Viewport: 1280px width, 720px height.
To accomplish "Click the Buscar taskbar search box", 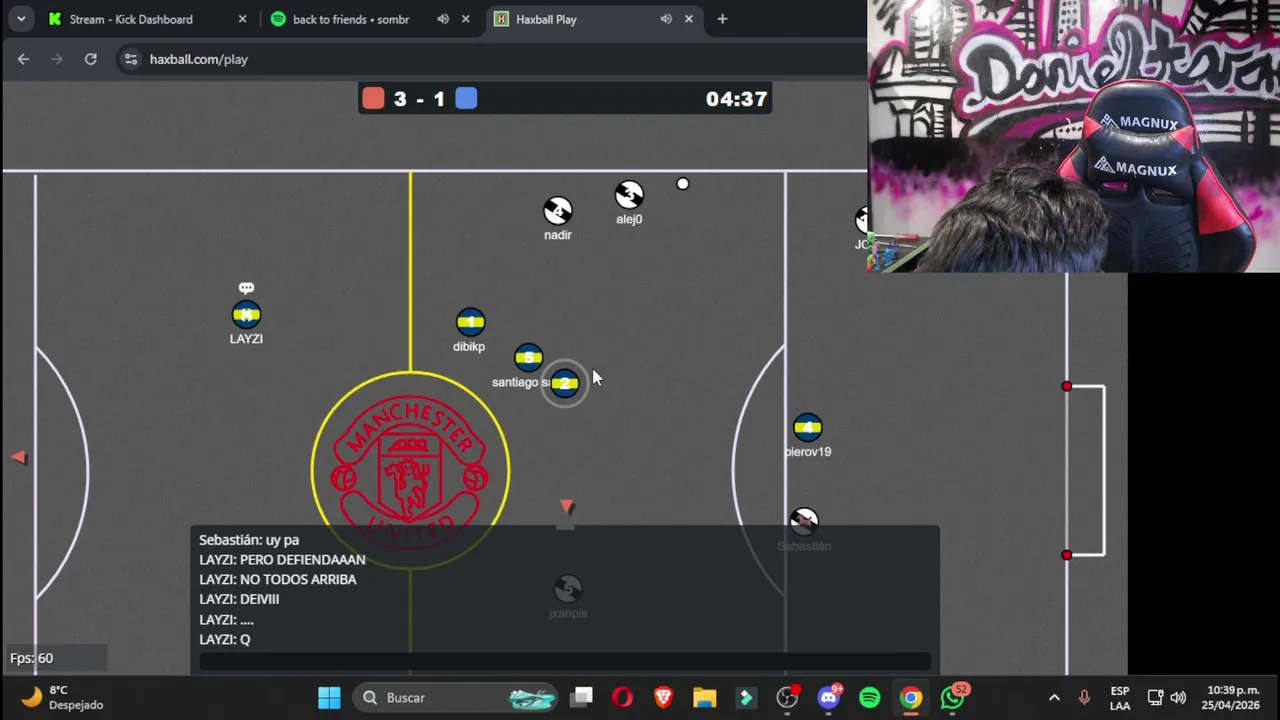I will click(x=457, y=697).
